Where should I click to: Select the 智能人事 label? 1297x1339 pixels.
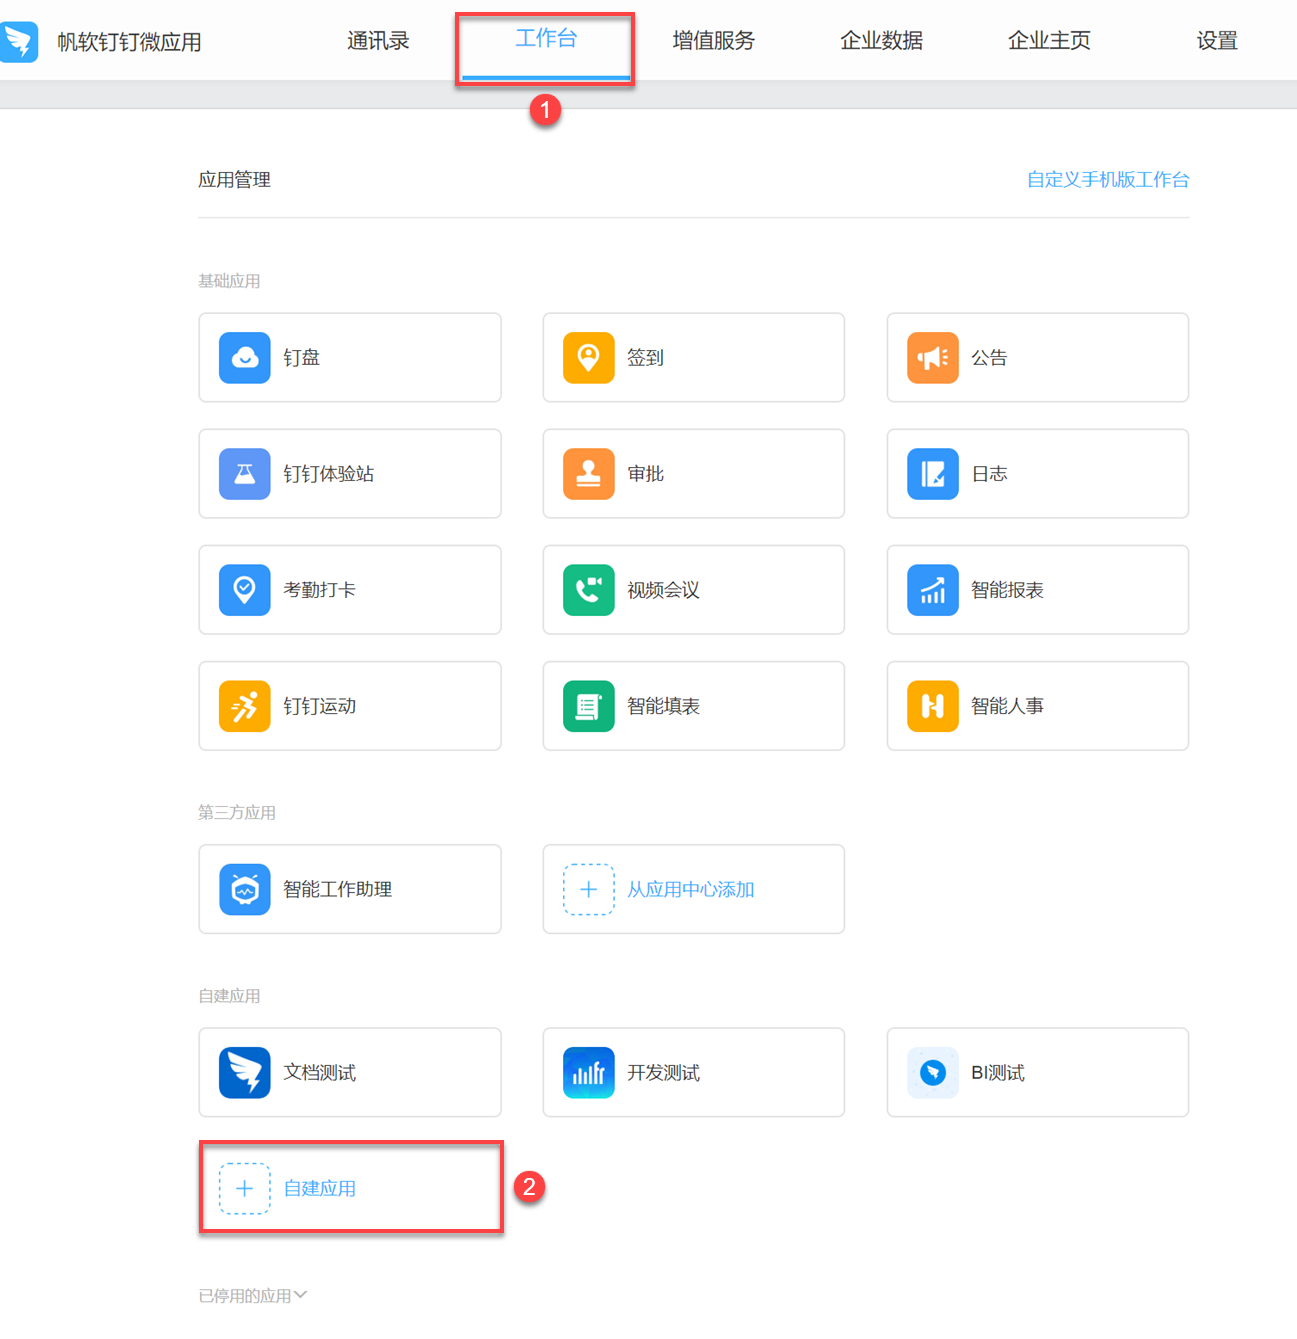pos(1008,706)
